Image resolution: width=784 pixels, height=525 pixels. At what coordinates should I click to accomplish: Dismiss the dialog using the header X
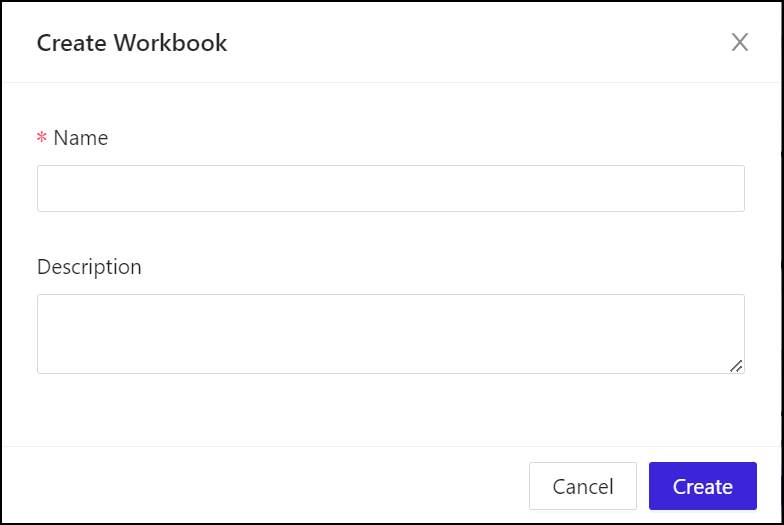pyautogui.click(x=739, y=42)
